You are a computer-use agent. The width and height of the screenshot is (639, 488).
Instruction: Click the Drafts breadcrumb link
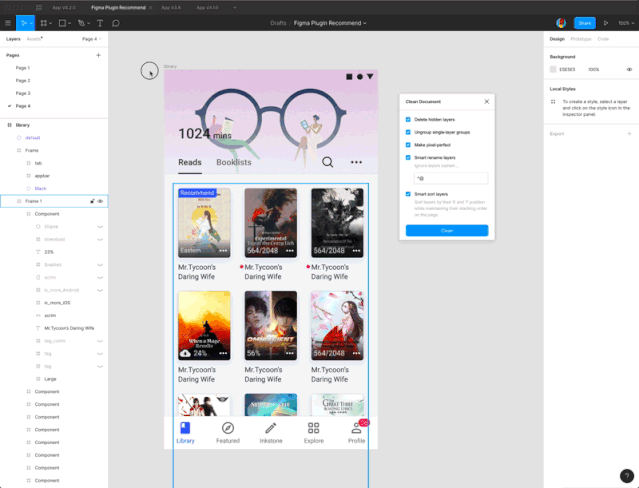278,23
